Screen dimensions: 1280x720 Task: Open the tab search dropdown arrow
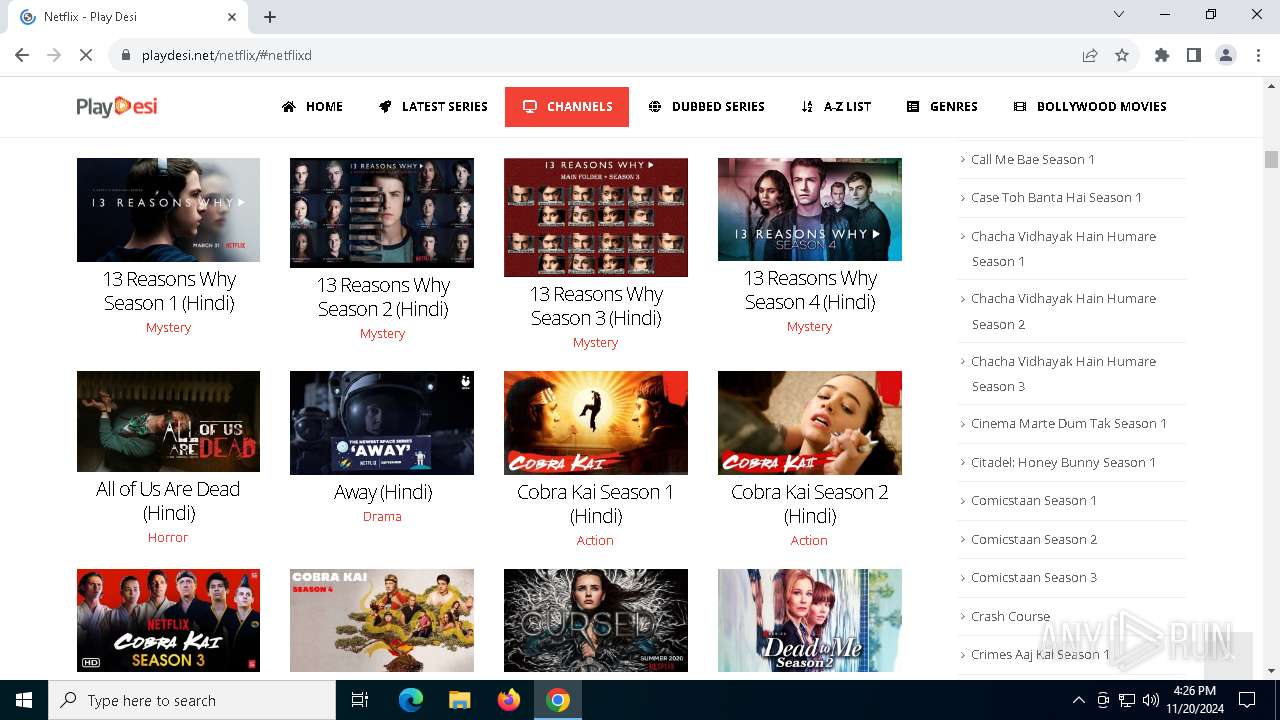pos(1119,15)
